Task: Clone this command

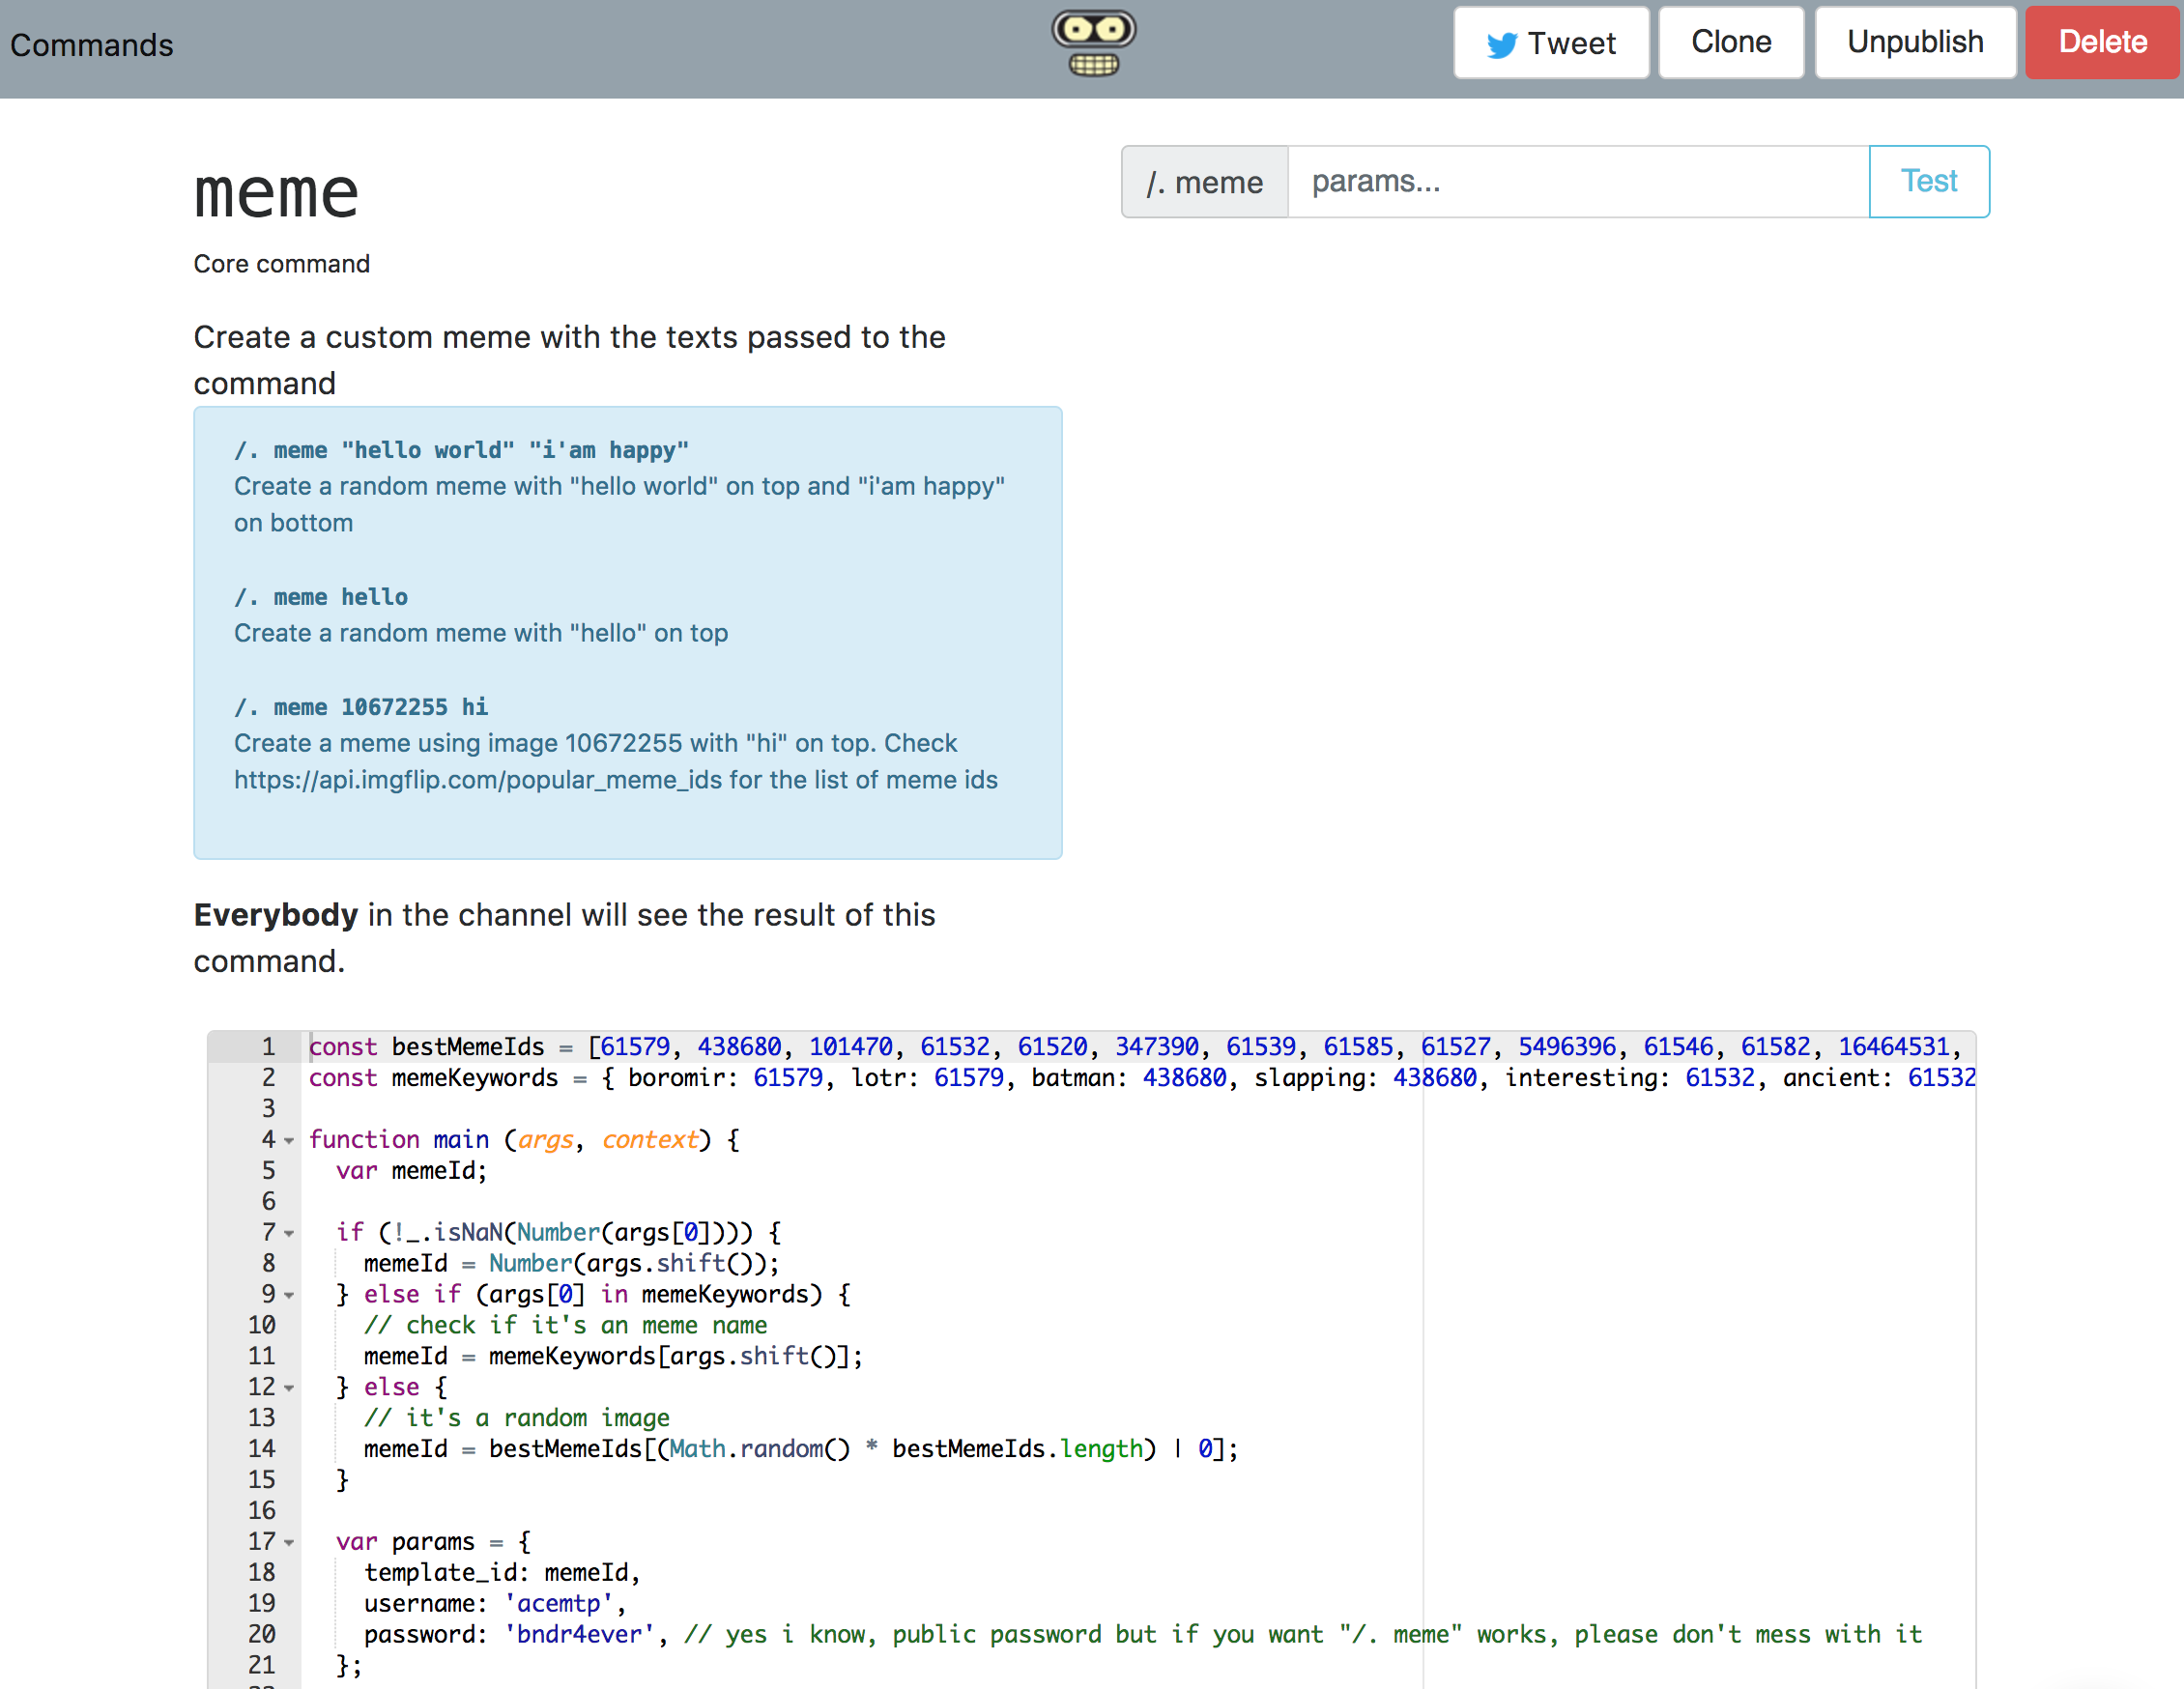Action: (1731, 42)
